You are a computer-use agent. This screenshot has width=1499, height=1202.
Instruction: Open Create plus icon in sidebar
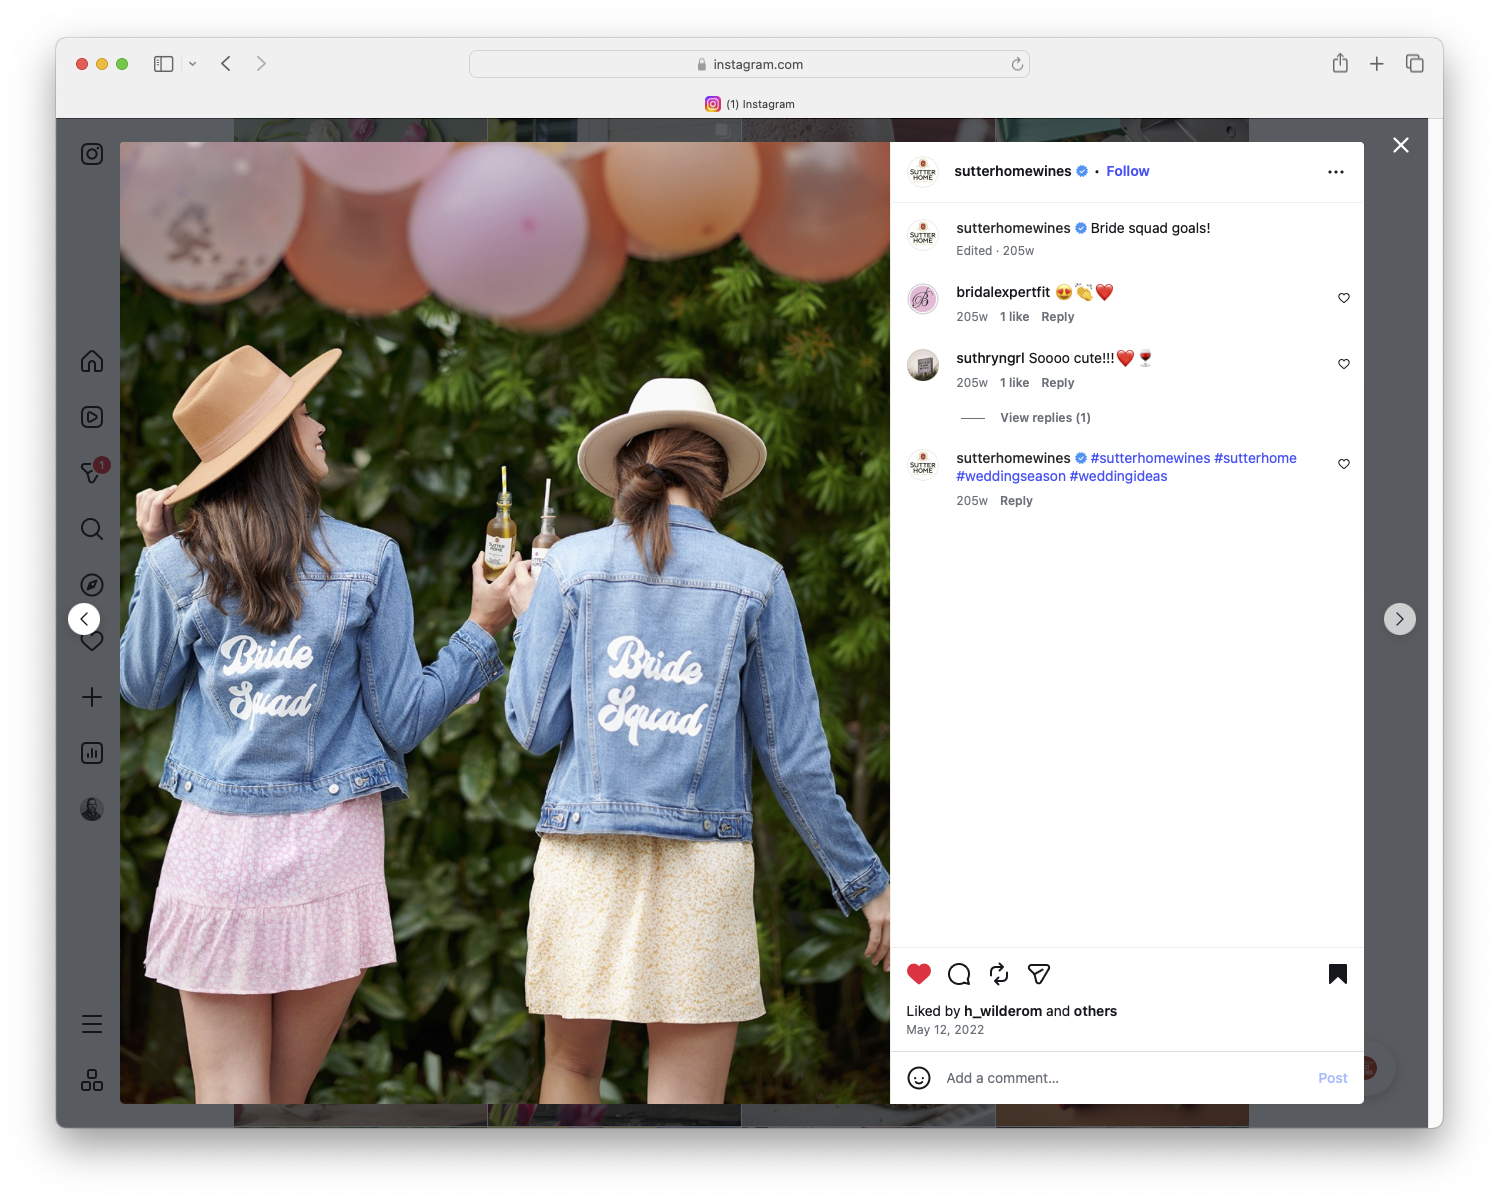pos(92,697)
